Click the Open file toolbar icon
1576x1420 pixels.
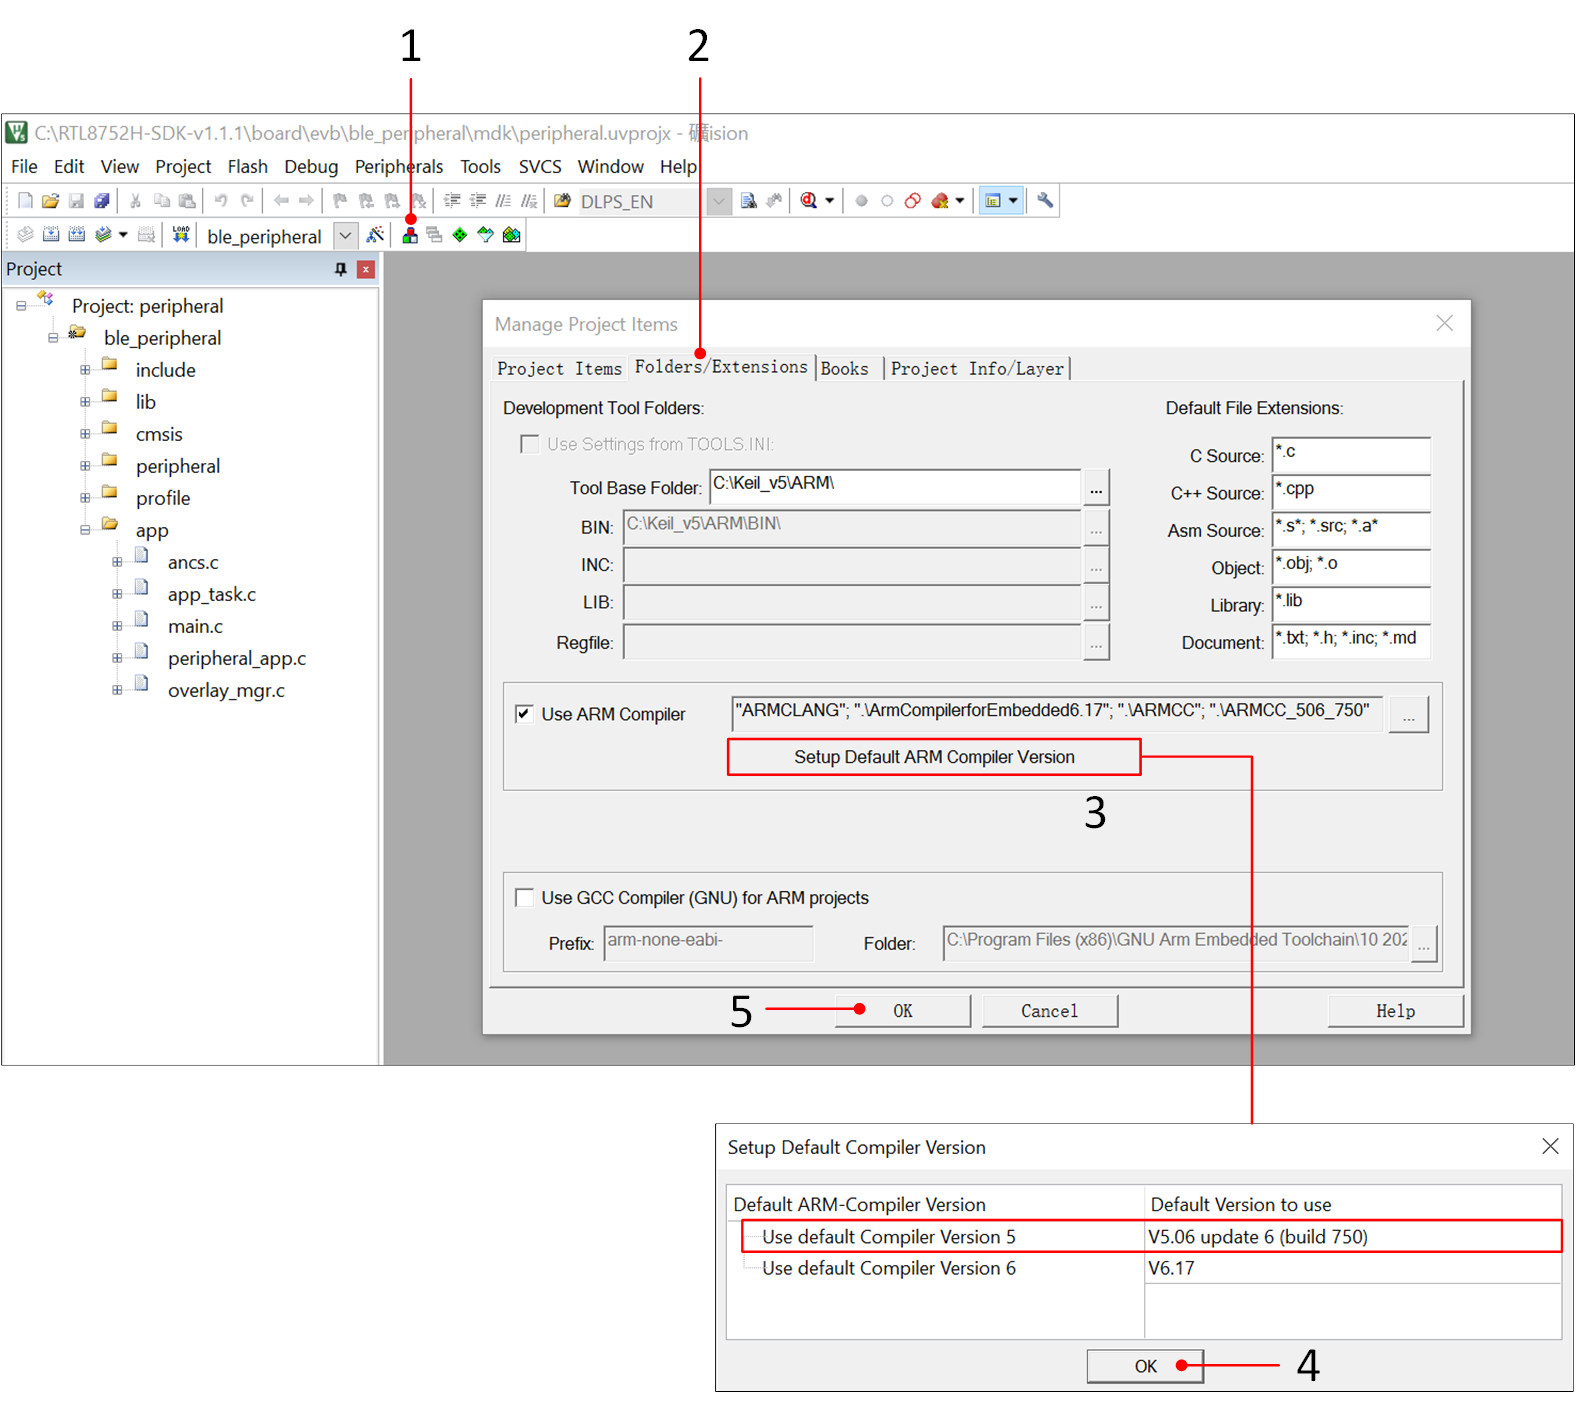(50, 201)
